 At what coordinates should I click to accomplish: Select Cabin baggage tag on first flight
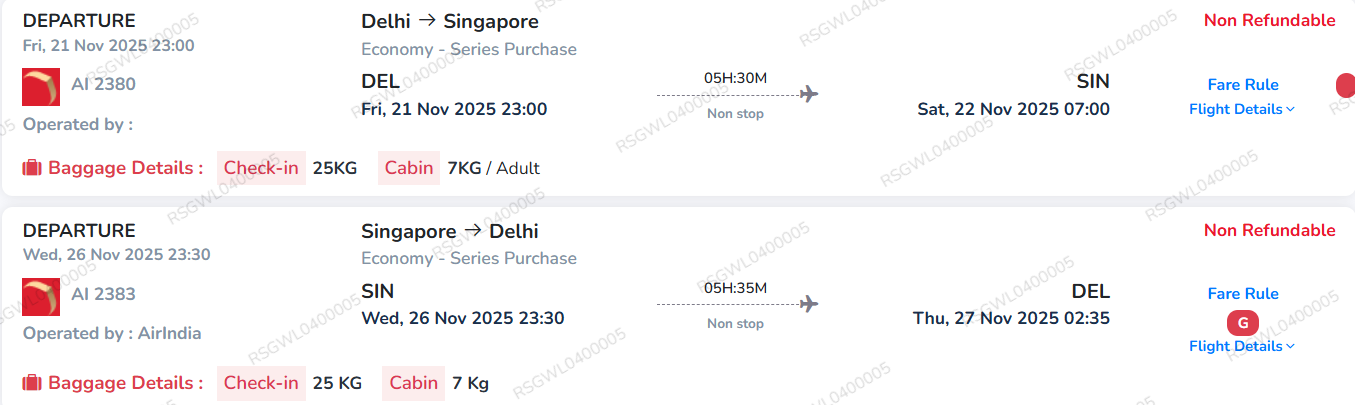409,168
